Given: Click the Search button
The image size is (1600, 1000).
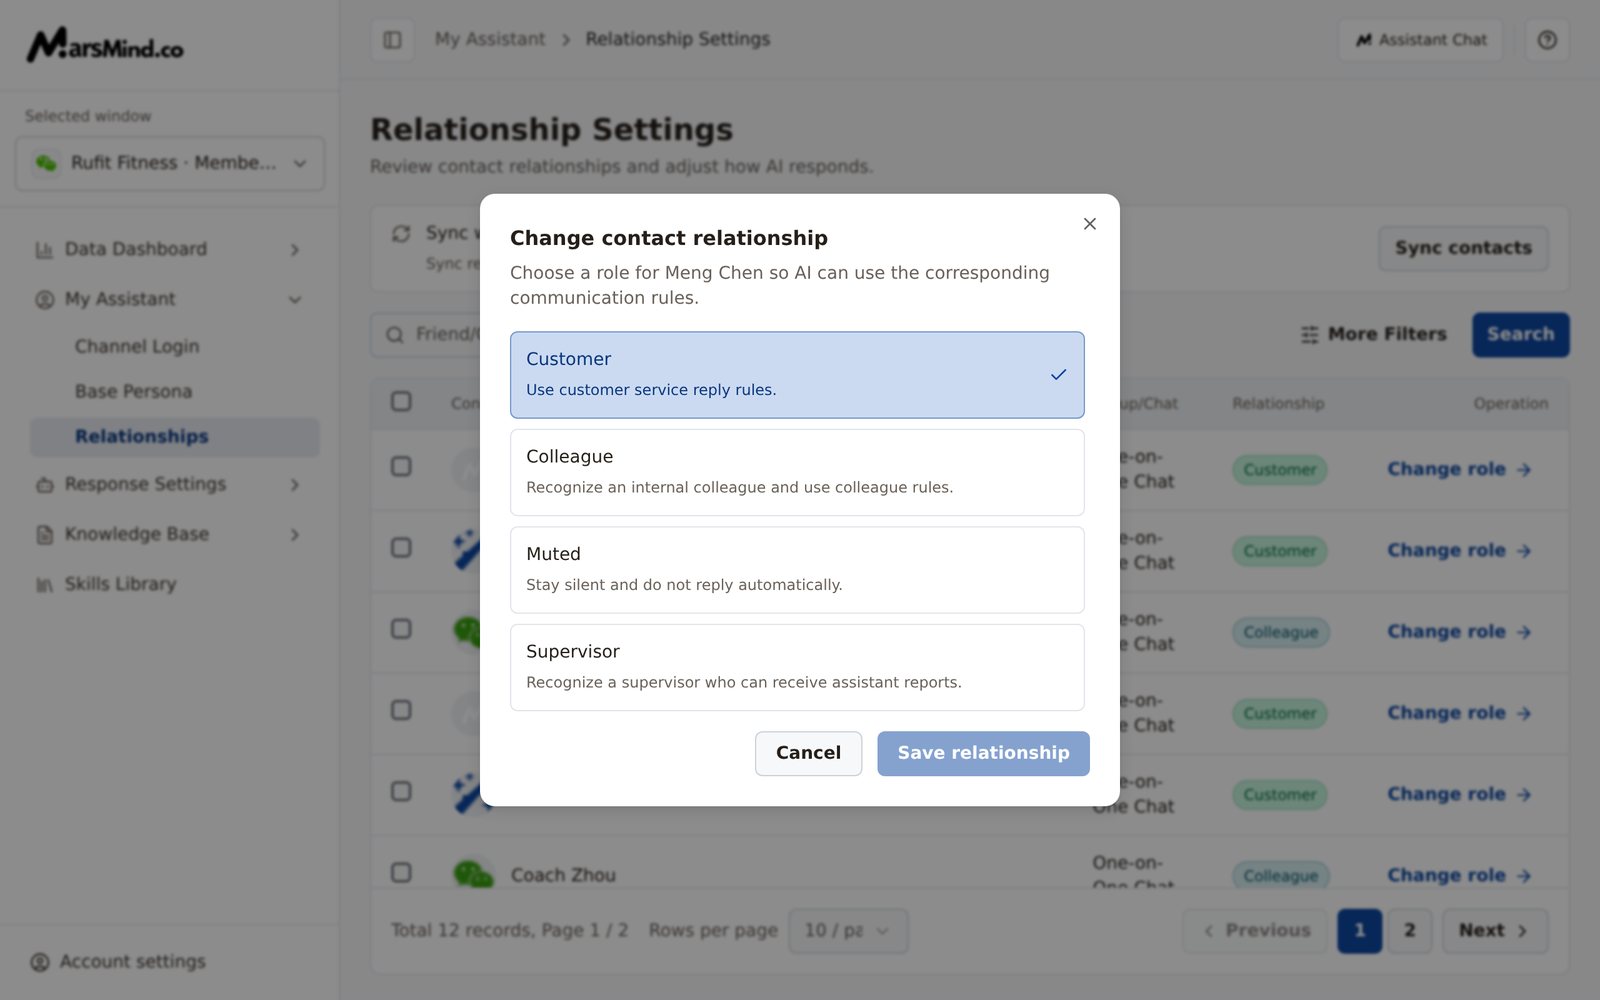Looking at the screenshot, I should pyautogui.click(x=1520, y=334).
